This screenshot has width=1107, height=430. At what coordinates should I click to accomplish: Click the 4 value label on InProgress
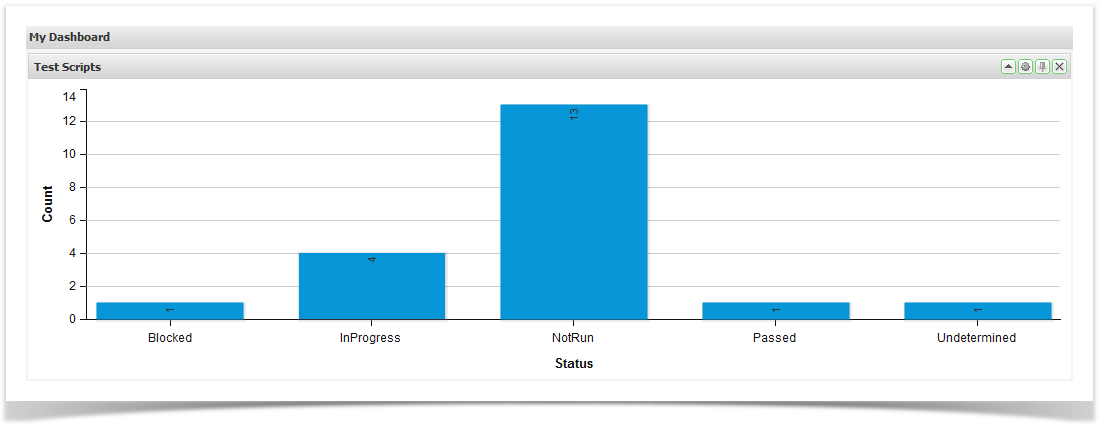[372, 260]
